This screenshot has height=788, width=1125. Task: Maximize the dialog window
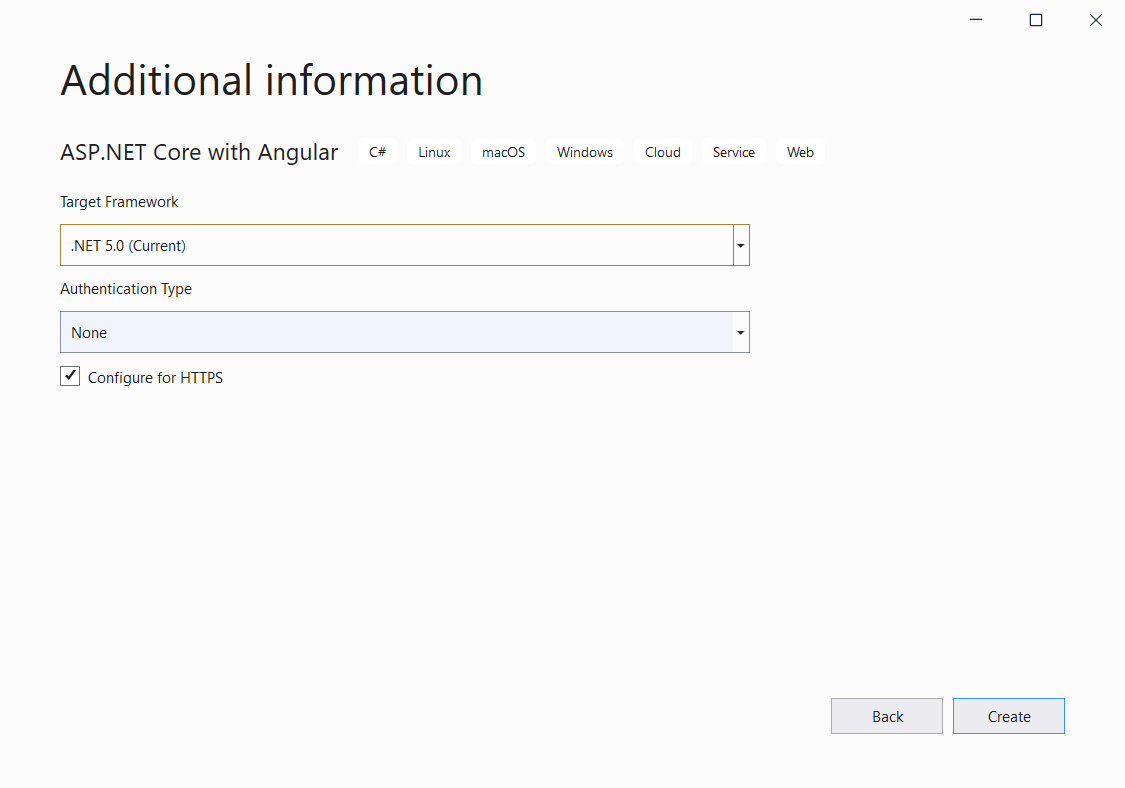(x=1035, y=19)
